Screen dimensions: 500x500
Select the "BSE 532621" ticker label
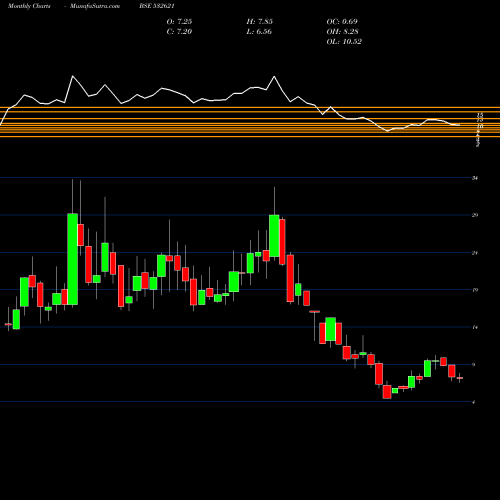click(157, 6)
